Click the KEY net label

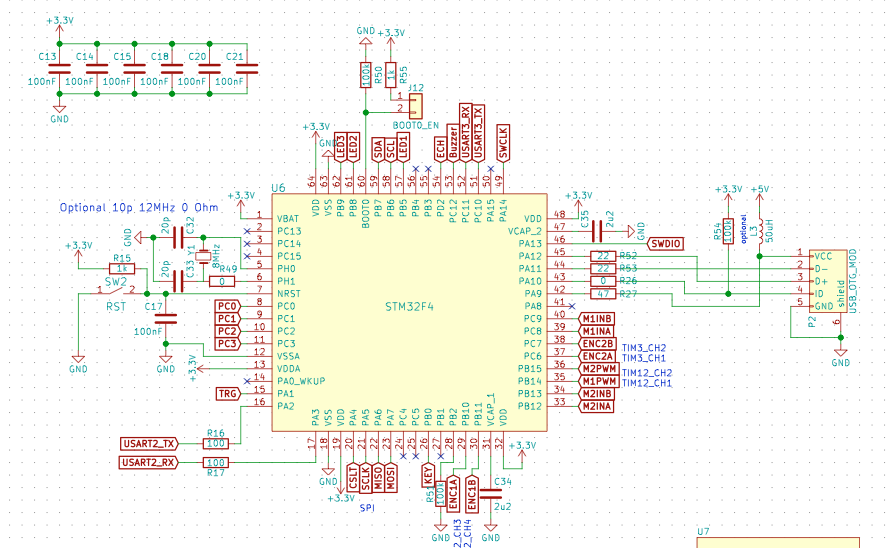tap(428, 475)
